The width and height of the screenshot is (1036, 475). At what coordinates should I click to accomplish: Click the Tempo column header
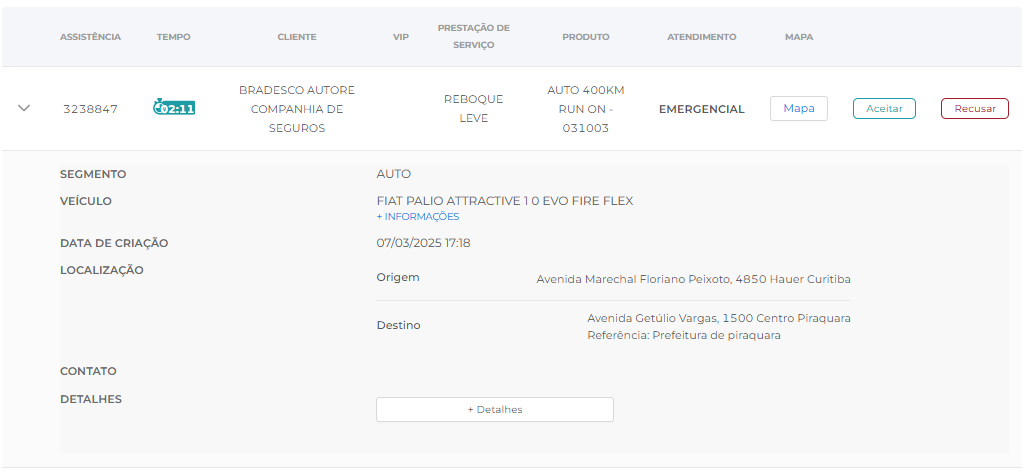point(173,37)
